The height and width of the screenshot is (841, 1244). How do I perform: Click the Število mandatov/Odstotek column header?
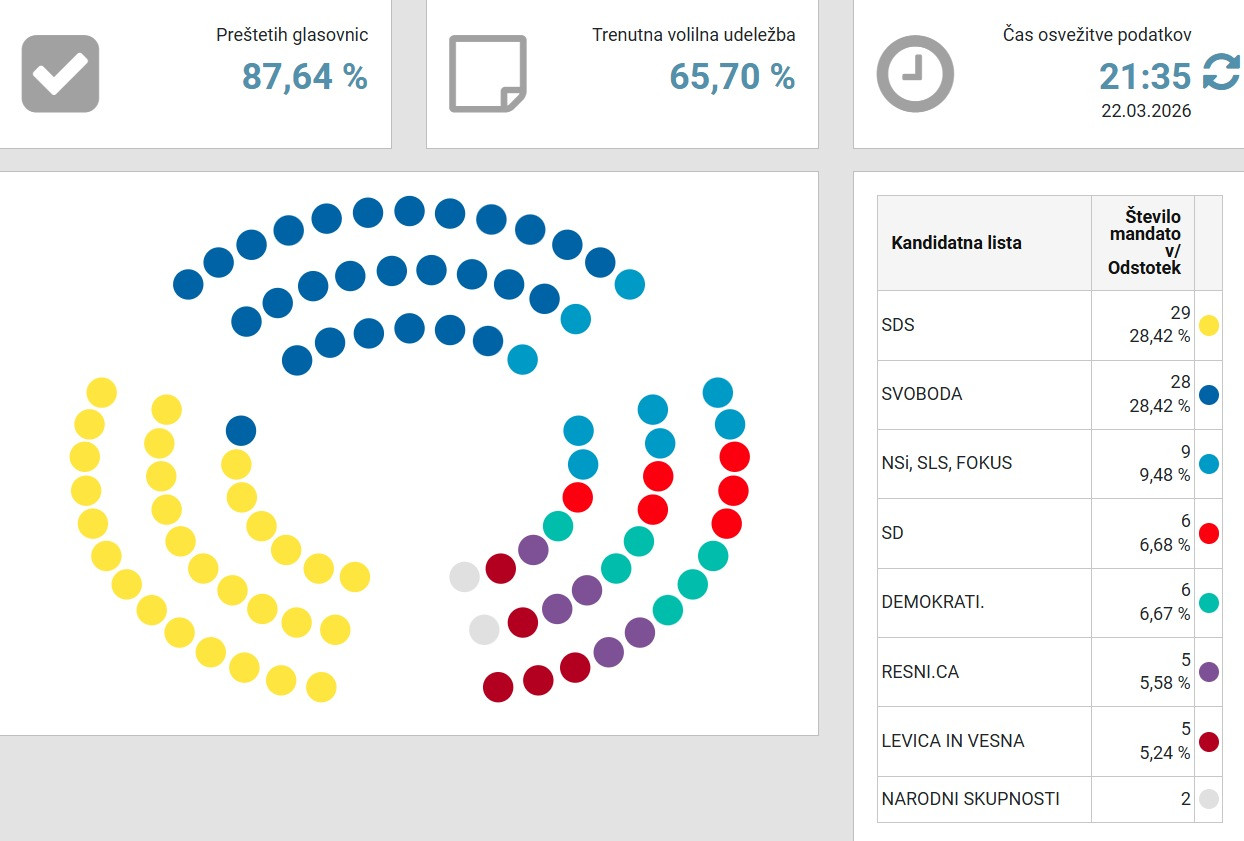coord(1144,243)
